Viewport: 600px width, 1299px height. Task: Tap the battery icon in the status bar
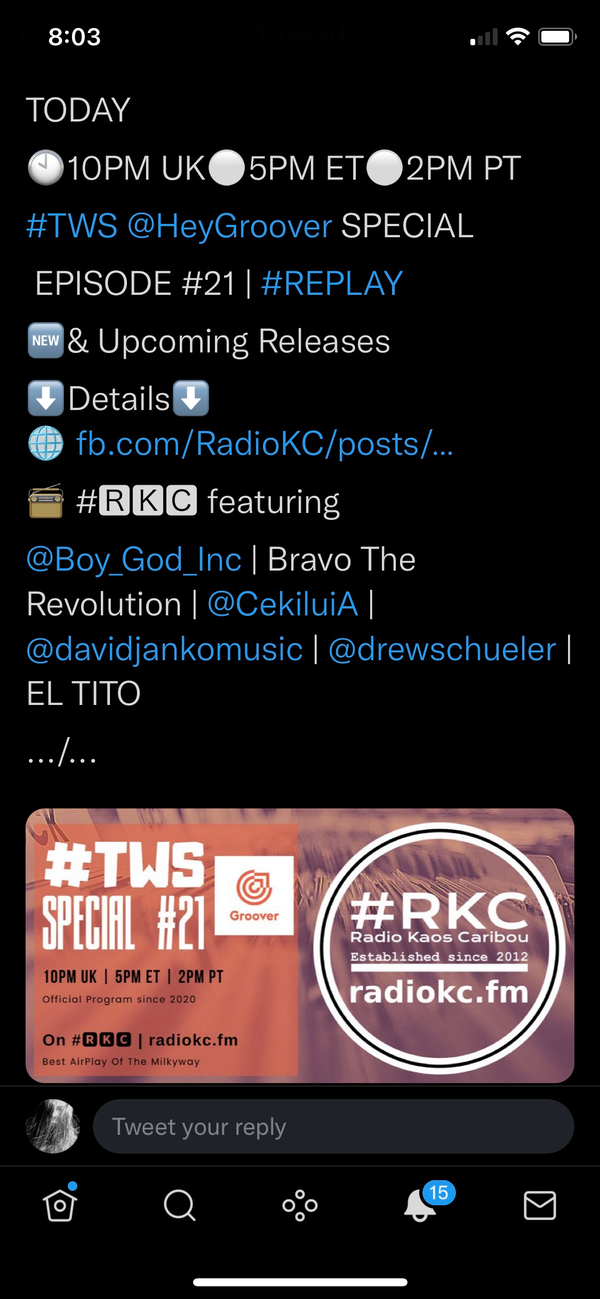[557, 37]
